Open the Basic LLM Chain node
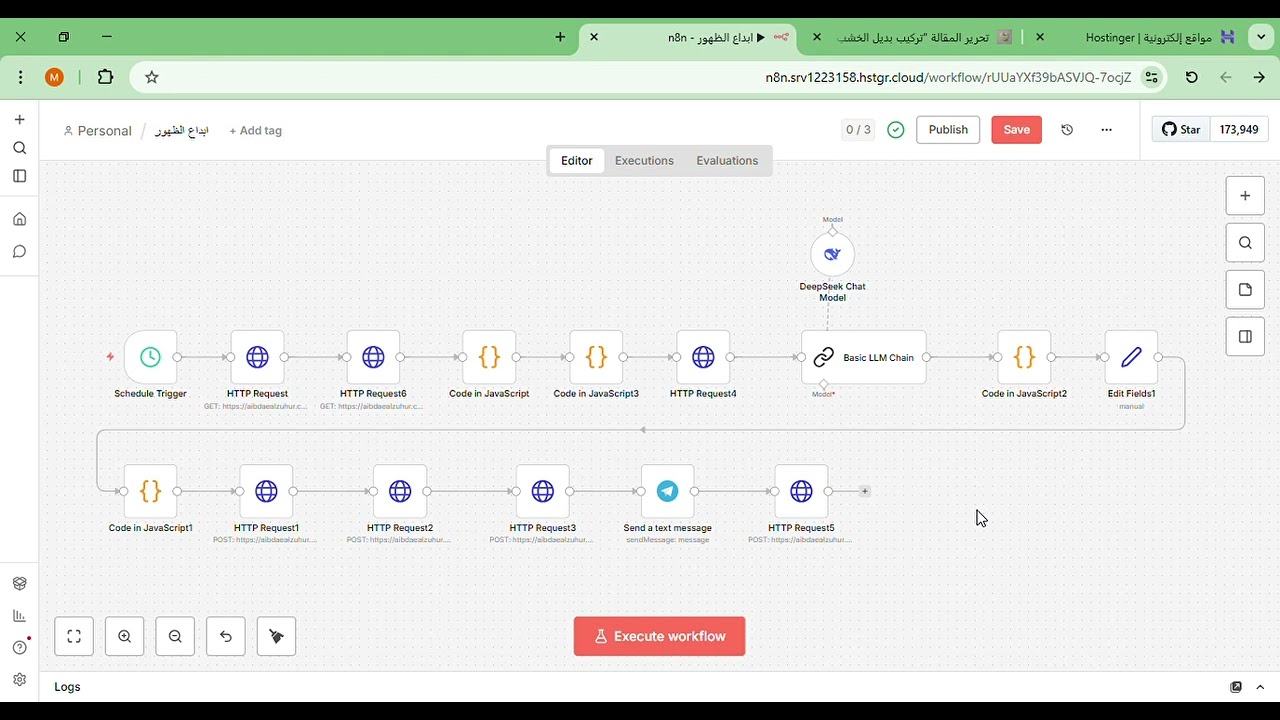This screenshot has height=720, width=1280. tap(864, 357)
